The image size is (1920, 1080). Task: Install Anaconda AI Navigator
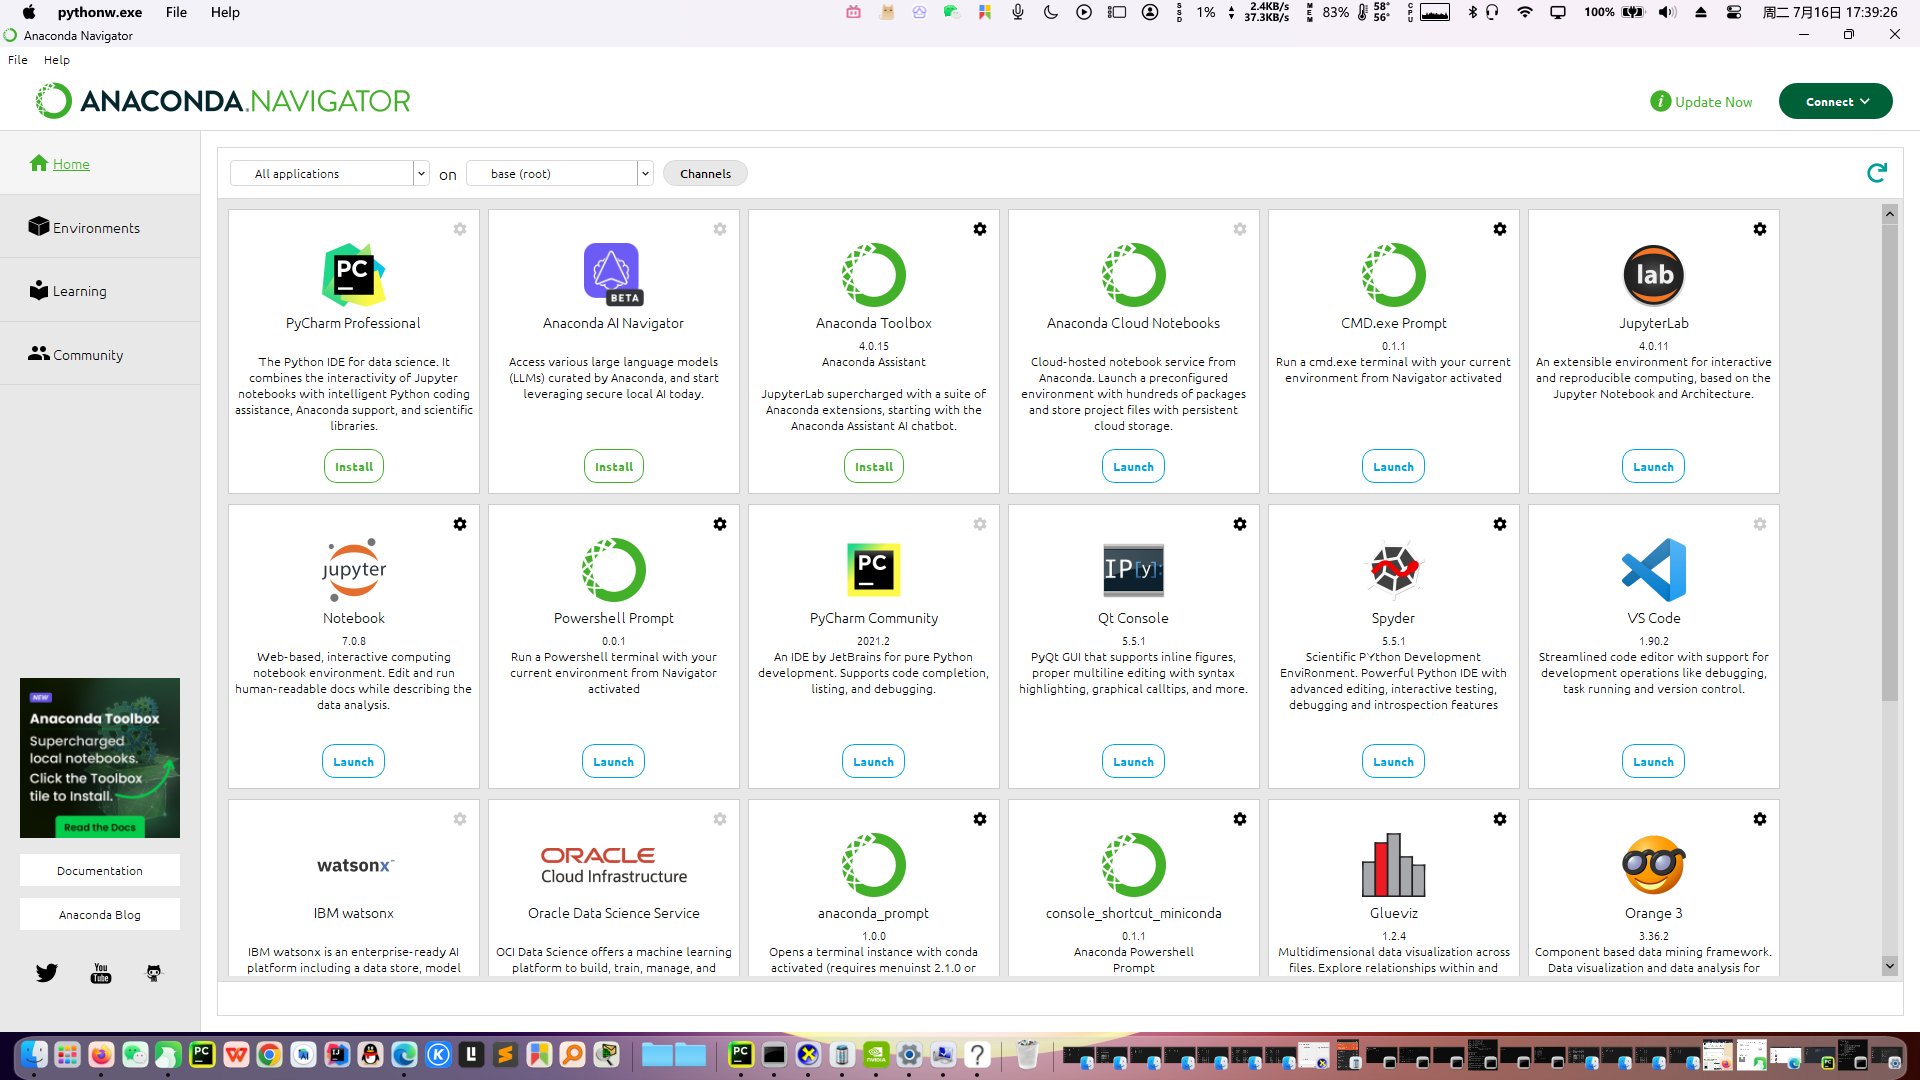614,467
